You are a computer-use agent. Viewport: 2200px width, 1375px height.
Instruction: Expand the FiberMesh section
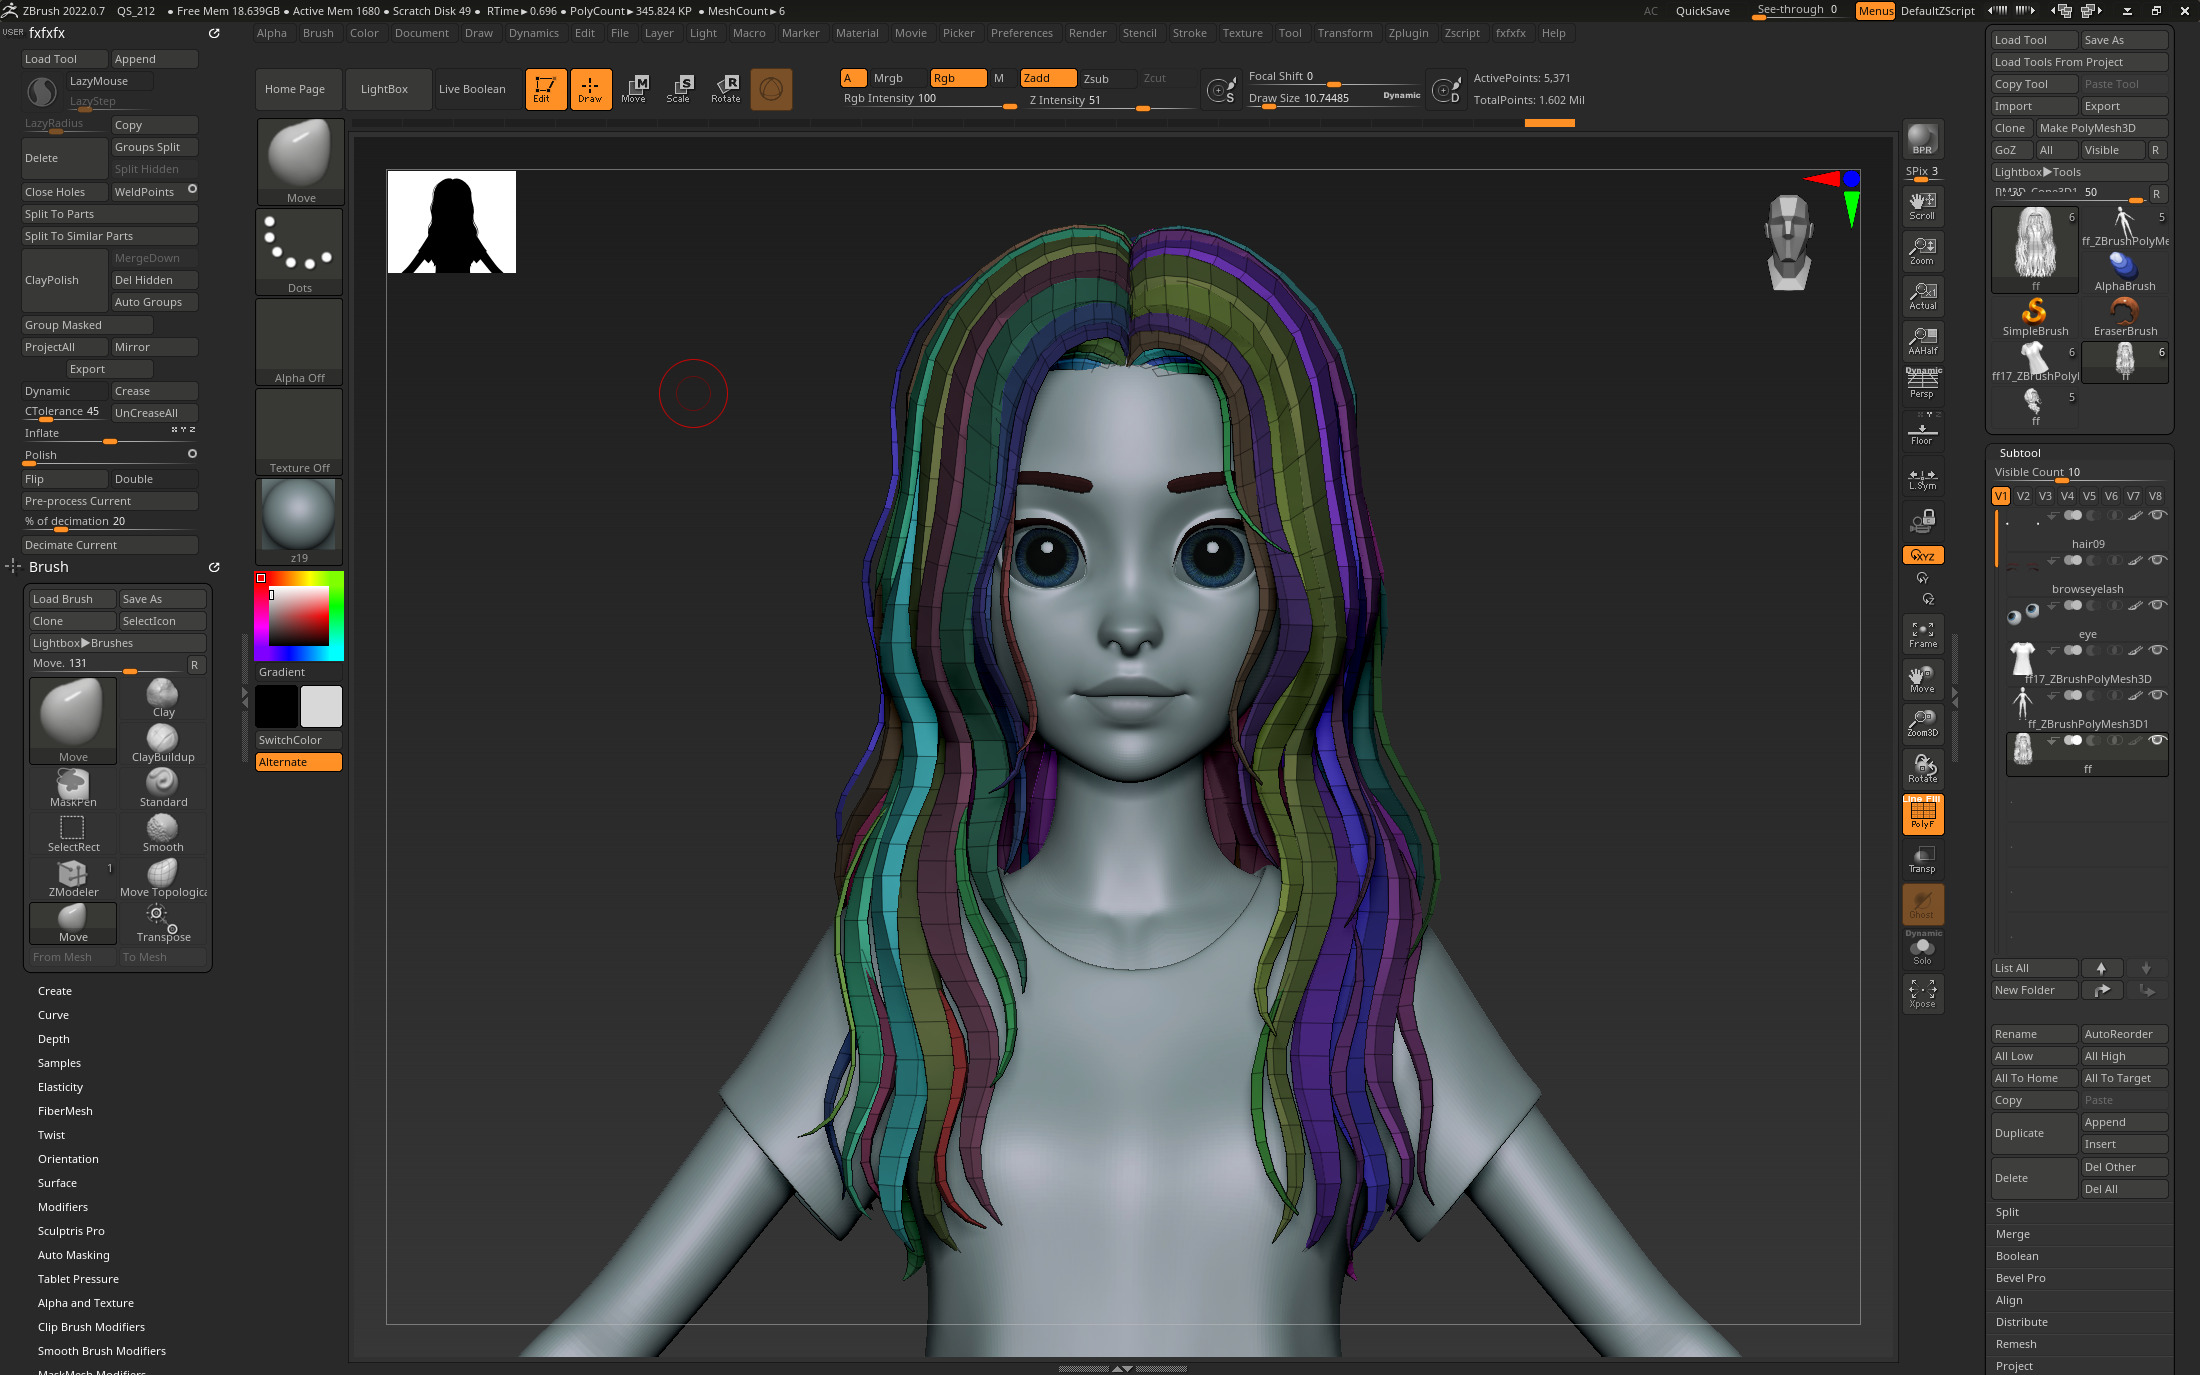pyautogui.click(x=65, y=1111)
